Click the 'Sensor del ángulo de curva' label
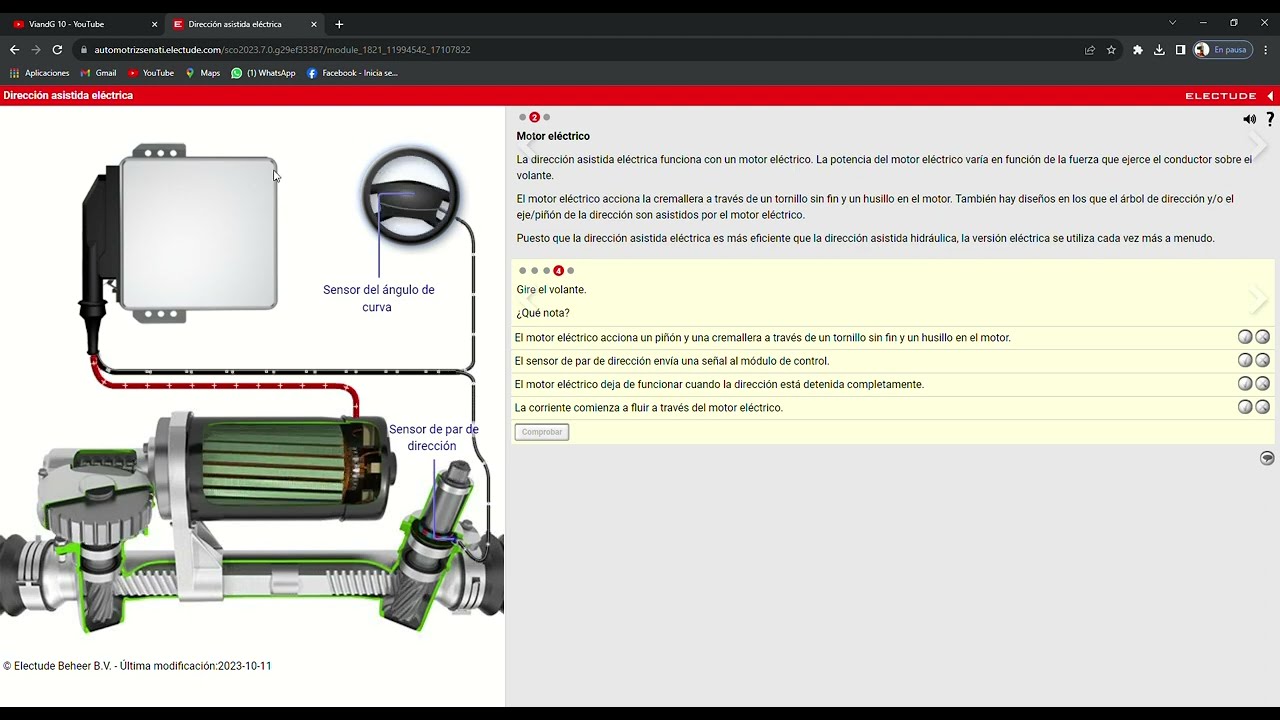 point(378,298)
